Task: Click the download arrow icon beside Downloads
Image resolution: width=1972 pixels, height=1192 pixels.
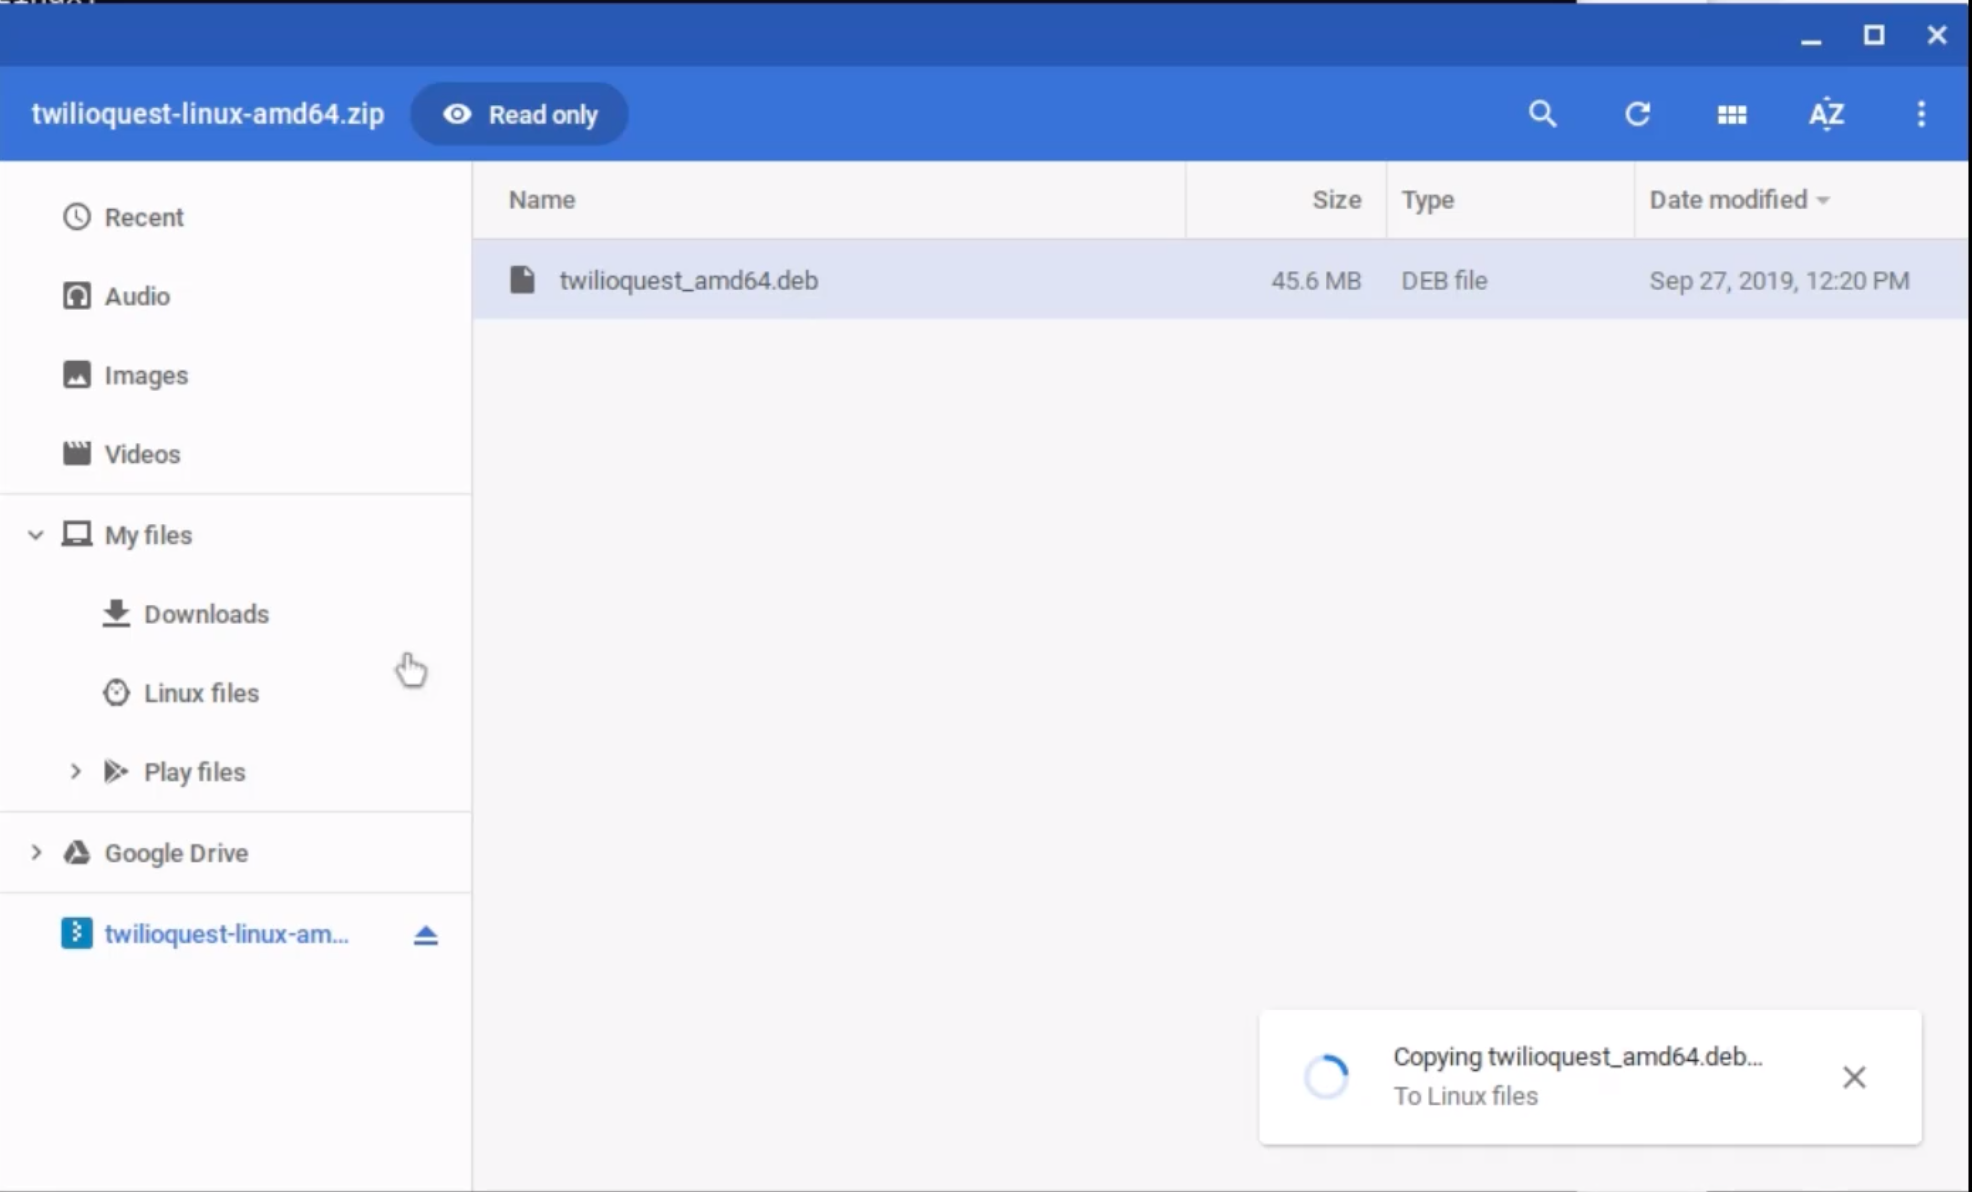Action: pyautogui.click(x=116, y=613)
